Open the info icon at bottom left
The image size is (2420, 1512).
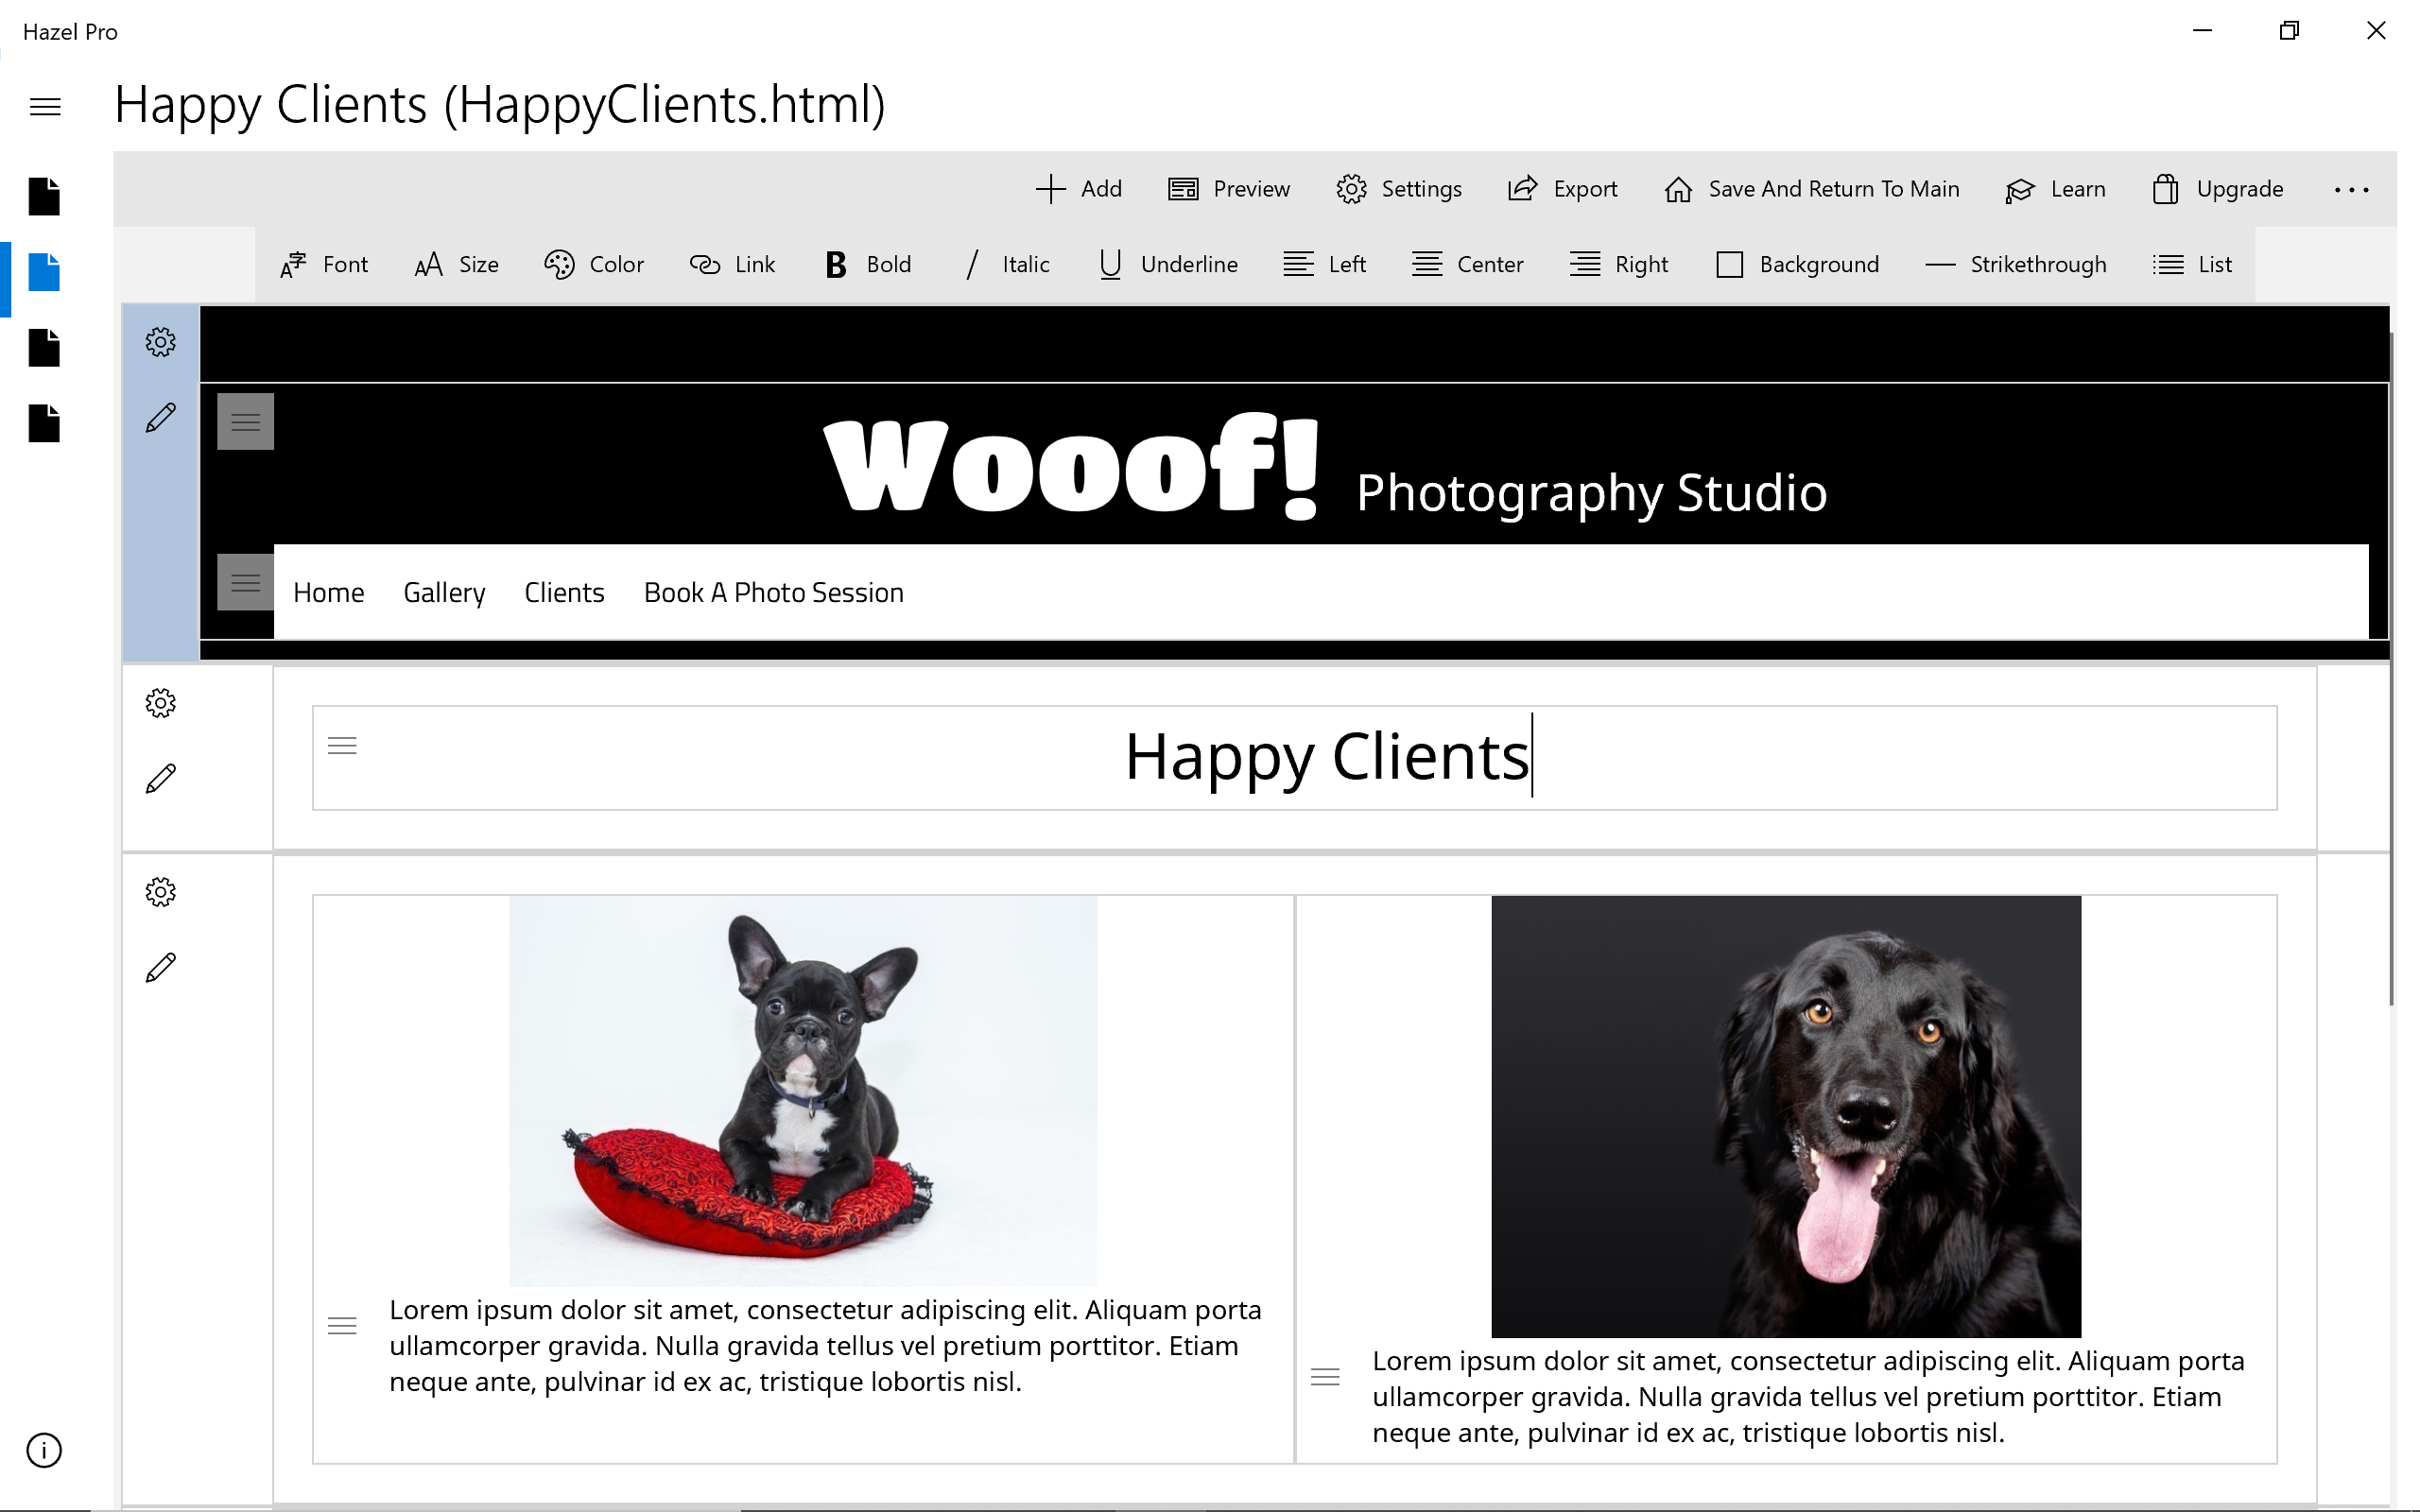pyautogui.click(x=44, y=1450)
